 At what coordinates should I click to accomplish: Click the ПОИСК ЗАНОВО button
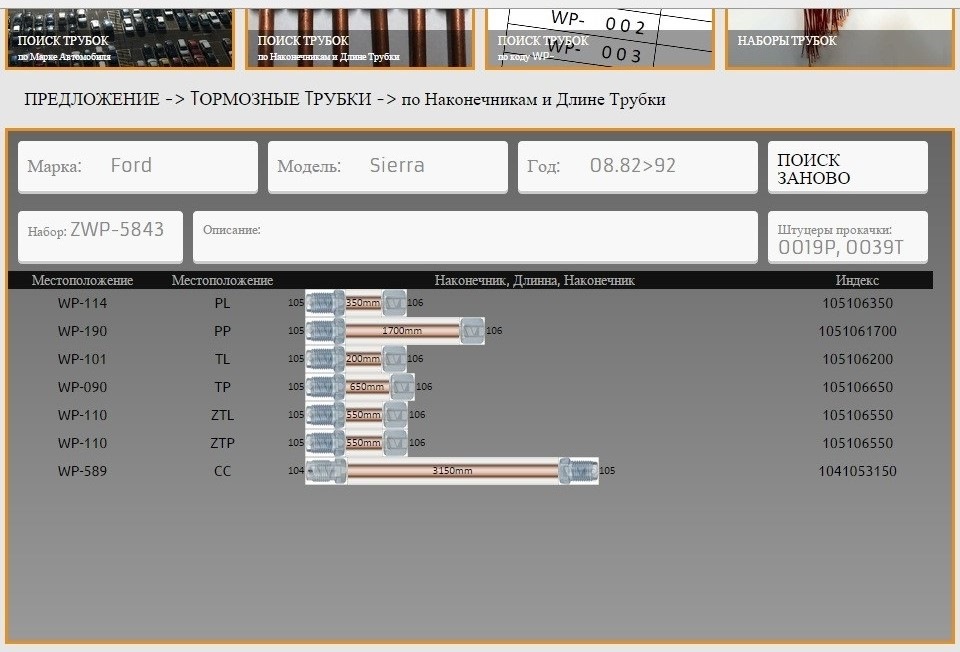[x=847, y=168]
